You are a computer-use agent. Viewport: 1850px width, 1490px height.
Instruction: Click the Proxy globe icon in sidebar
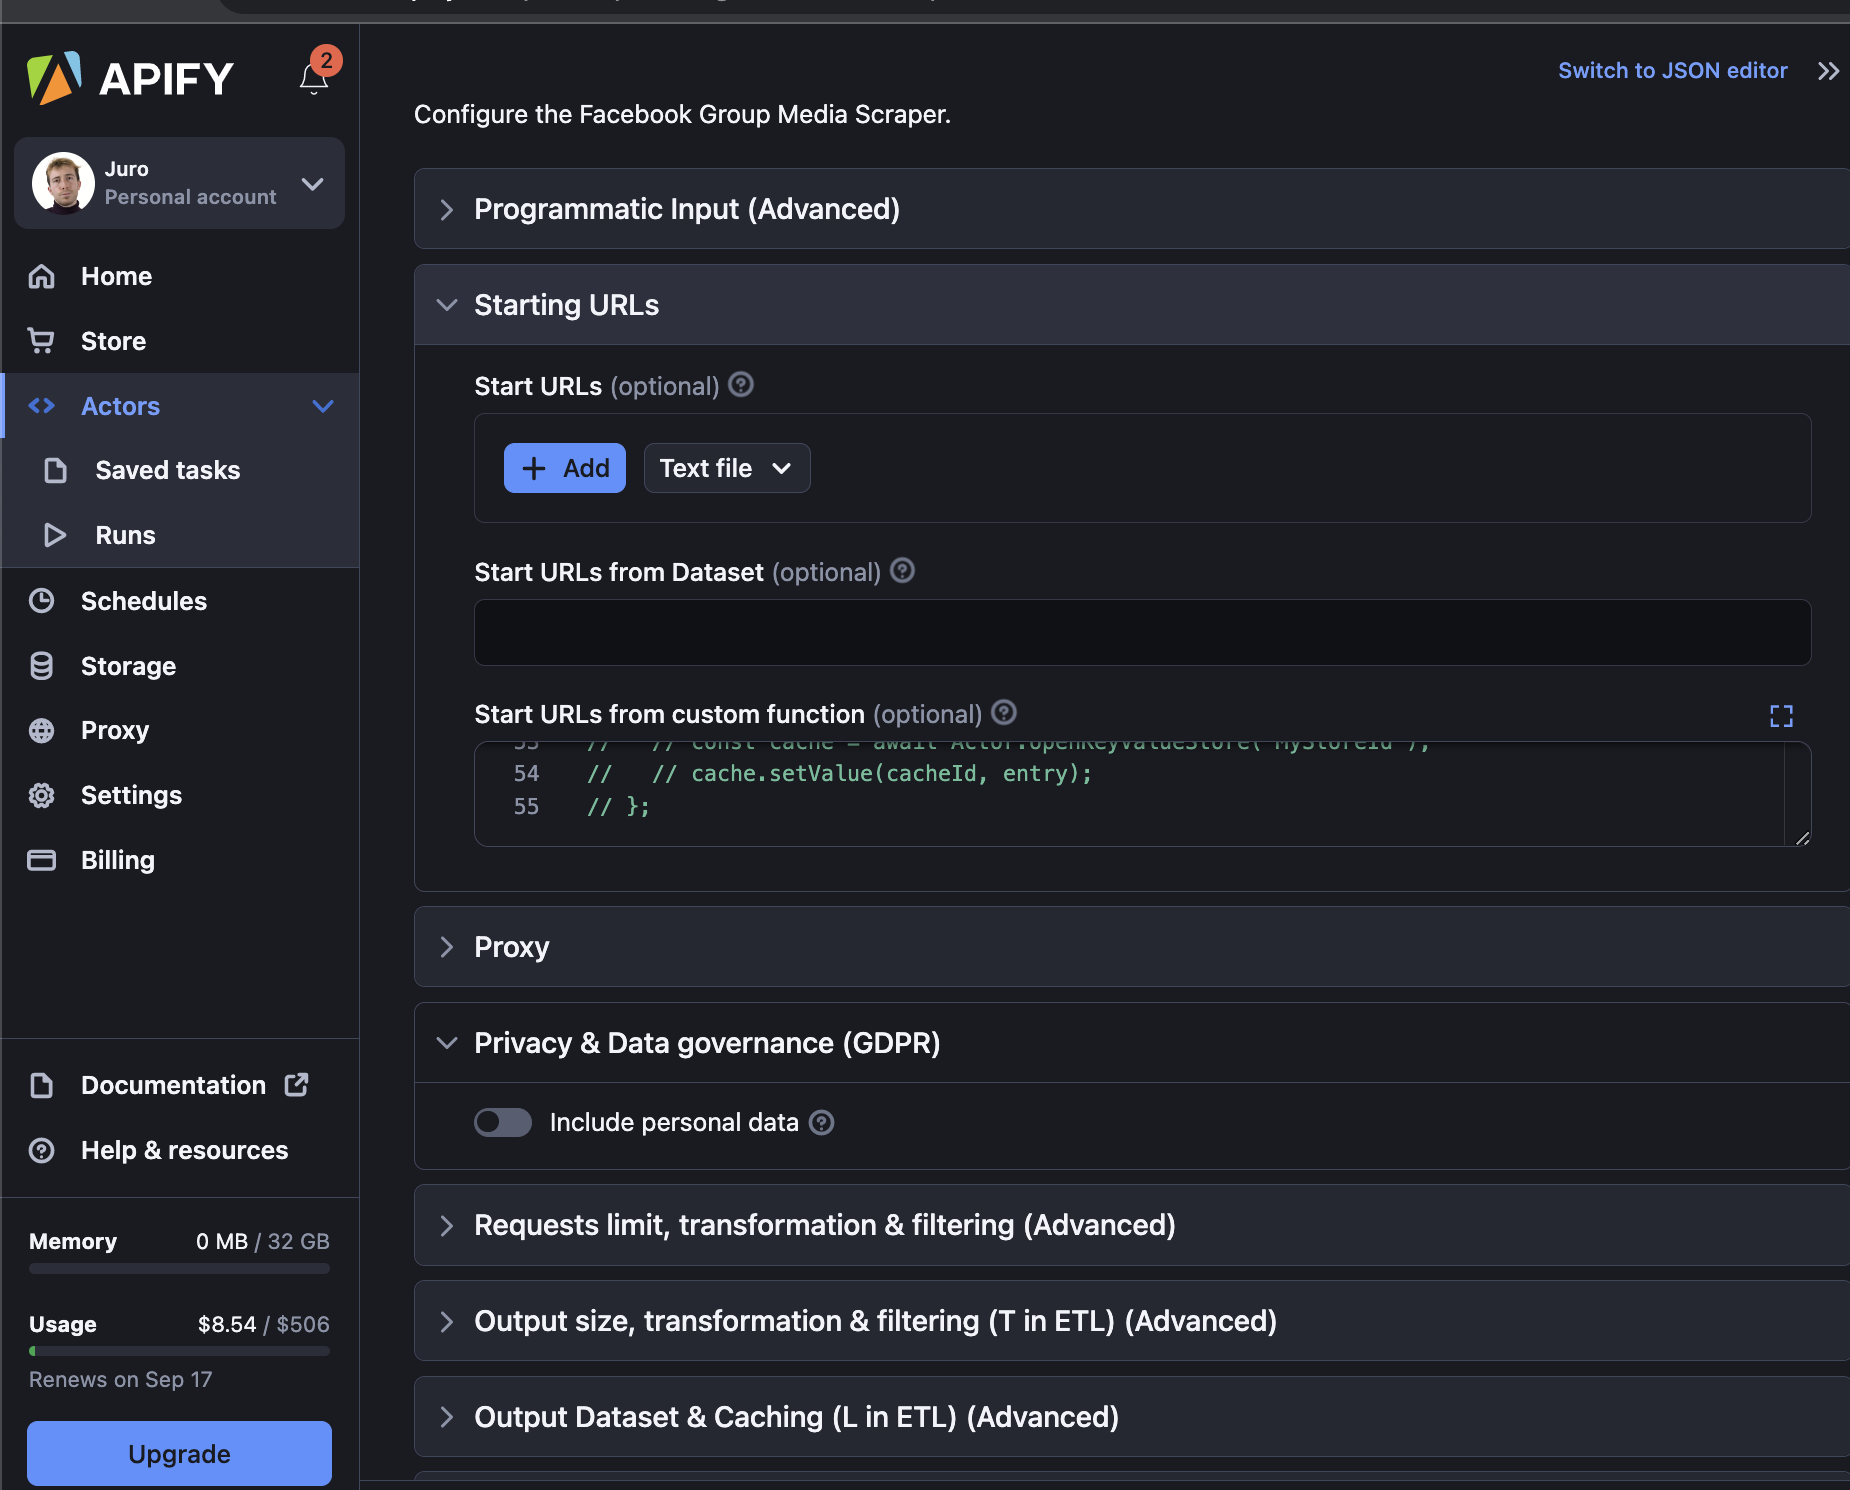[41, 731]
